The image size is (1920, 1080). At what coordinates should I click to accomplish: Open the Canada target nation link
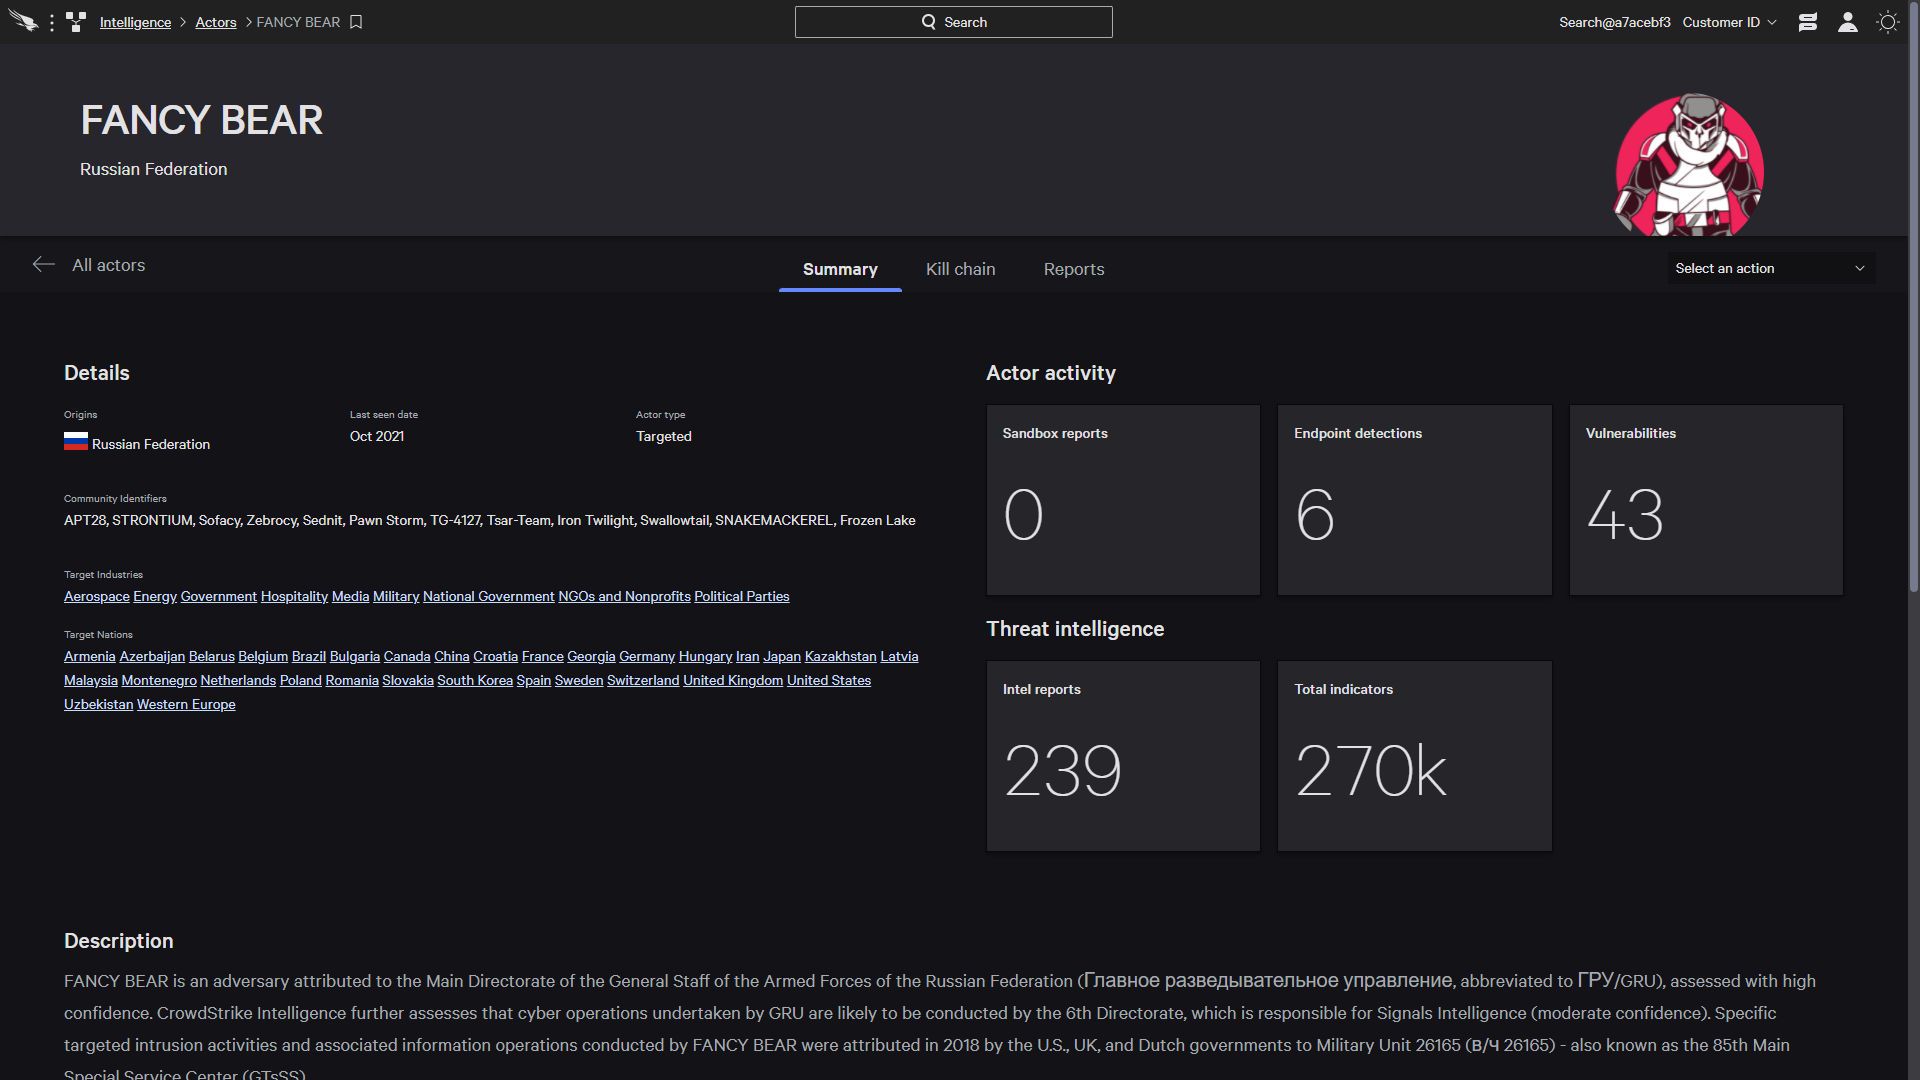[407, 656]
